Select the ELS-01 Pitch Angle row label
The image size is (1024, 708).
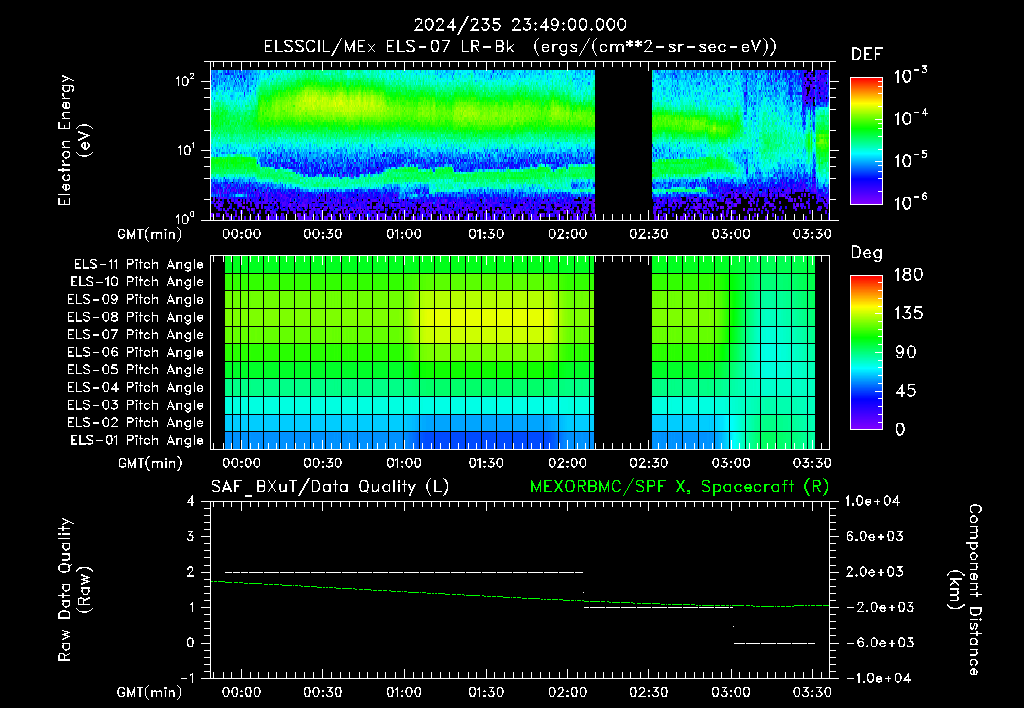click(137, 440)
